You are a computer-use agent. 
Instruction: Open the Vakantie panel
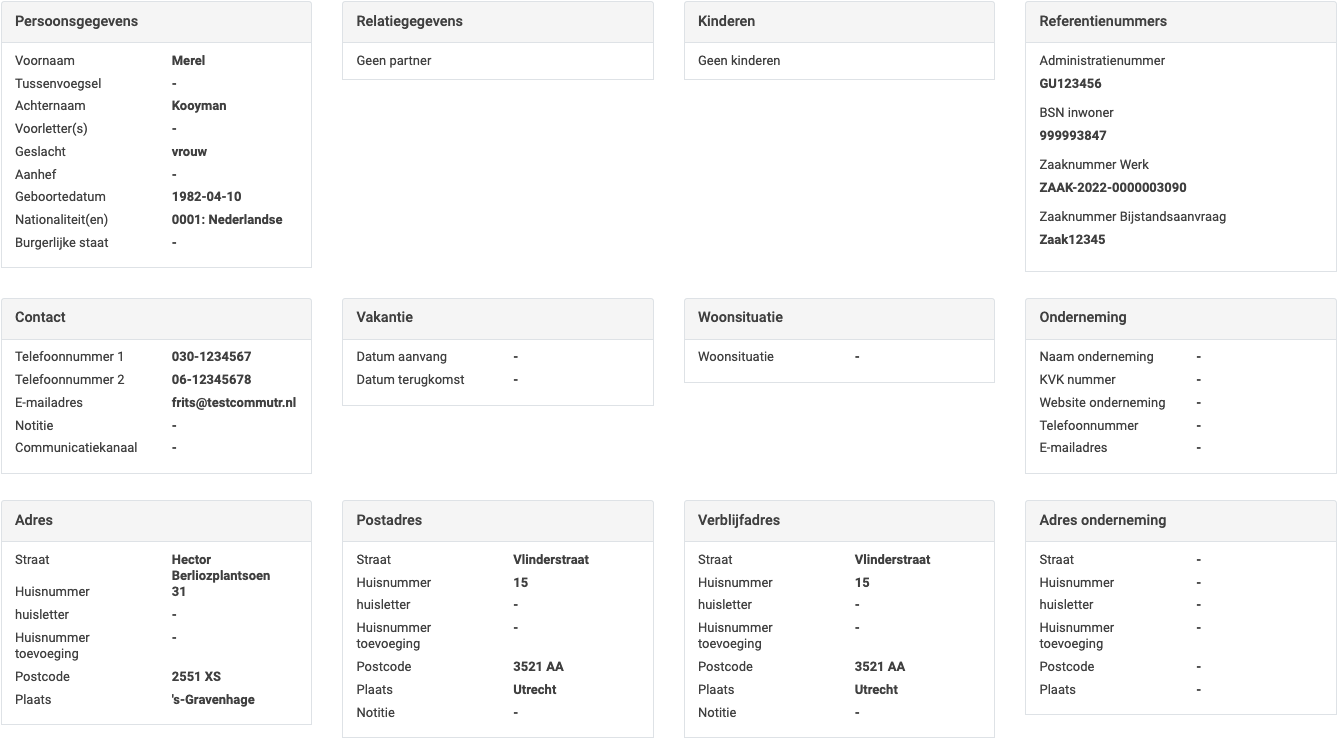point(383,317)
